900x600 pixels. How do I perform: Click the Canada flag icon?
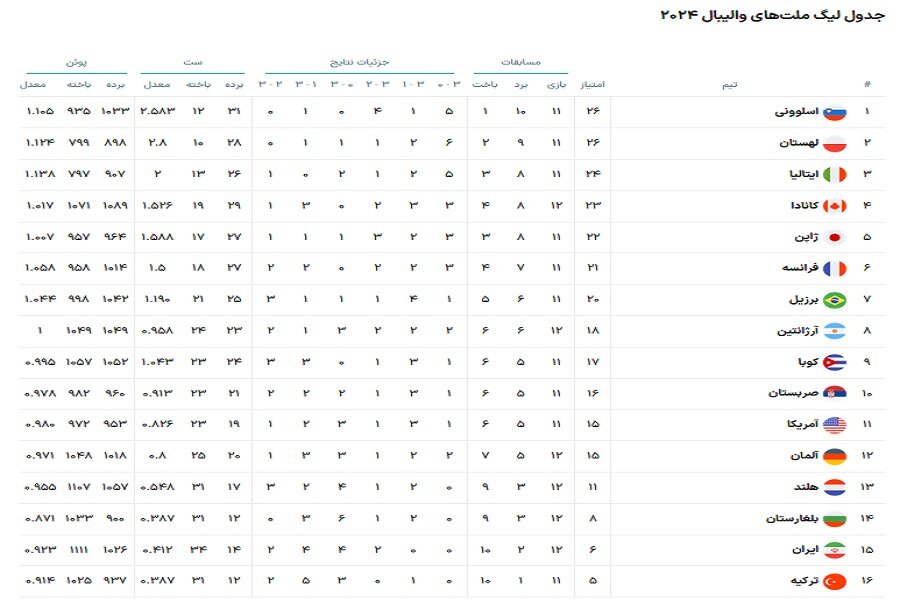(833, 206)
